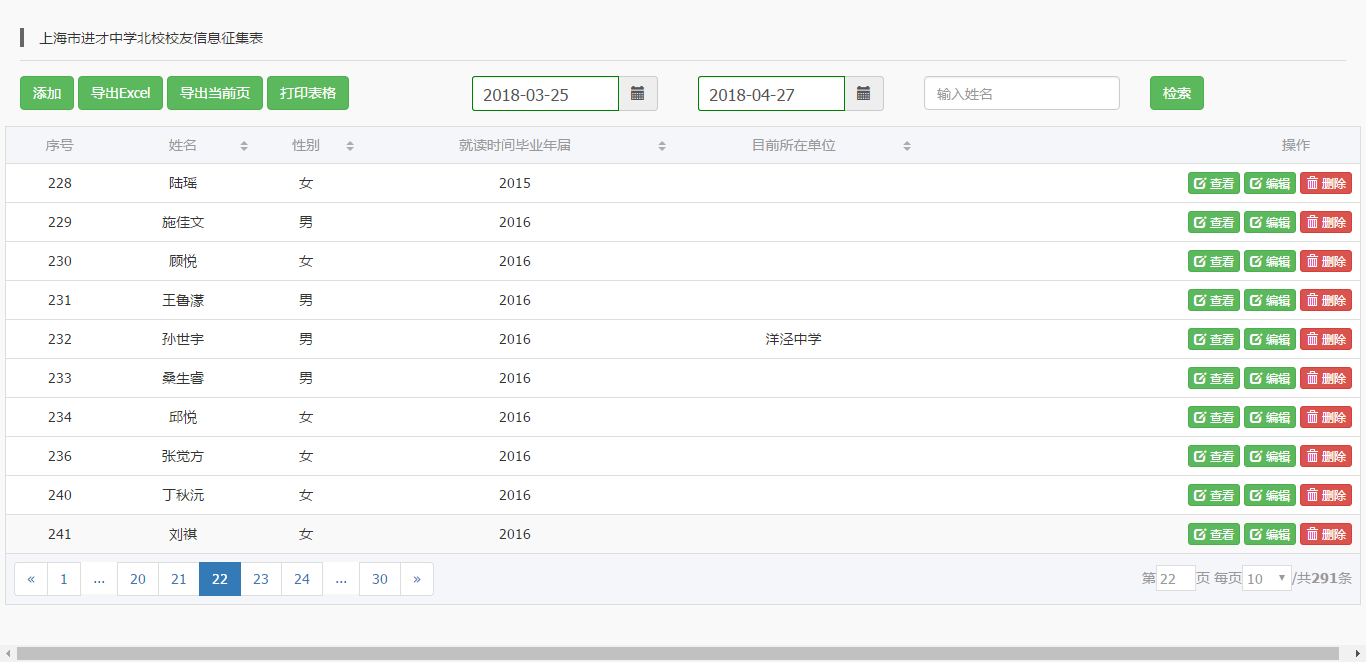The height and width of the screenshot is (662, 1366).
Task: Open the per-page rows dropdown
Action: click(1266, 578)
